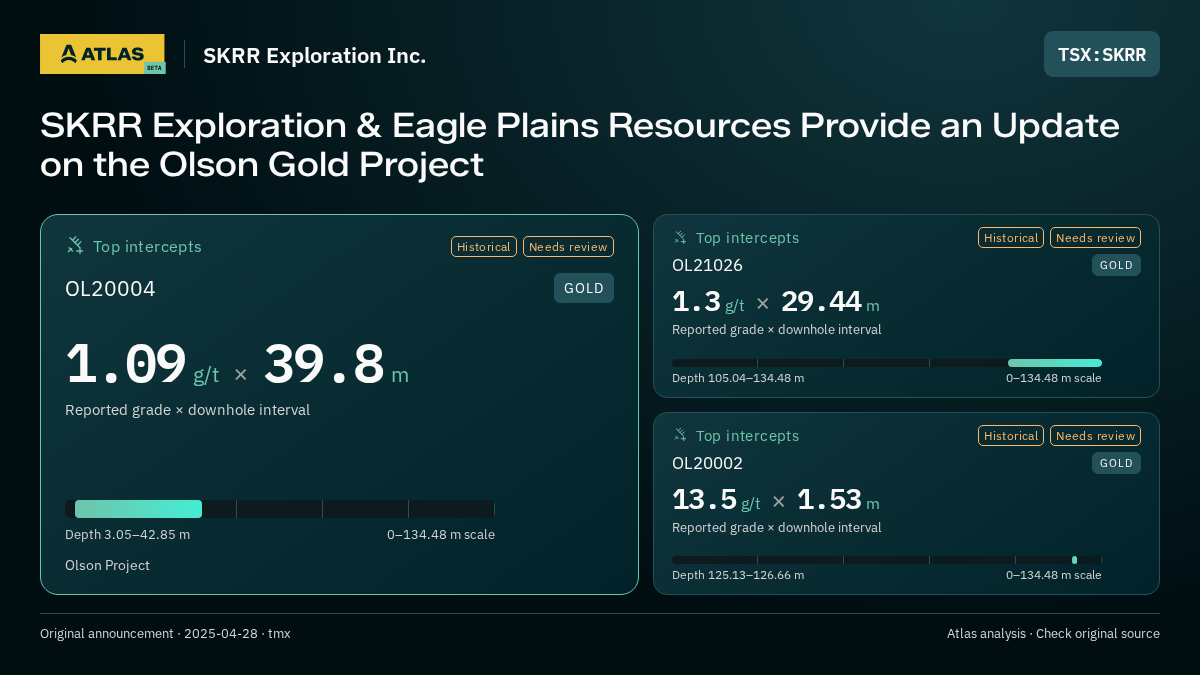Click Top intercepts heading on the OL21026 card
Viewport: 1200px width, 675px height.
coord(747,238)
